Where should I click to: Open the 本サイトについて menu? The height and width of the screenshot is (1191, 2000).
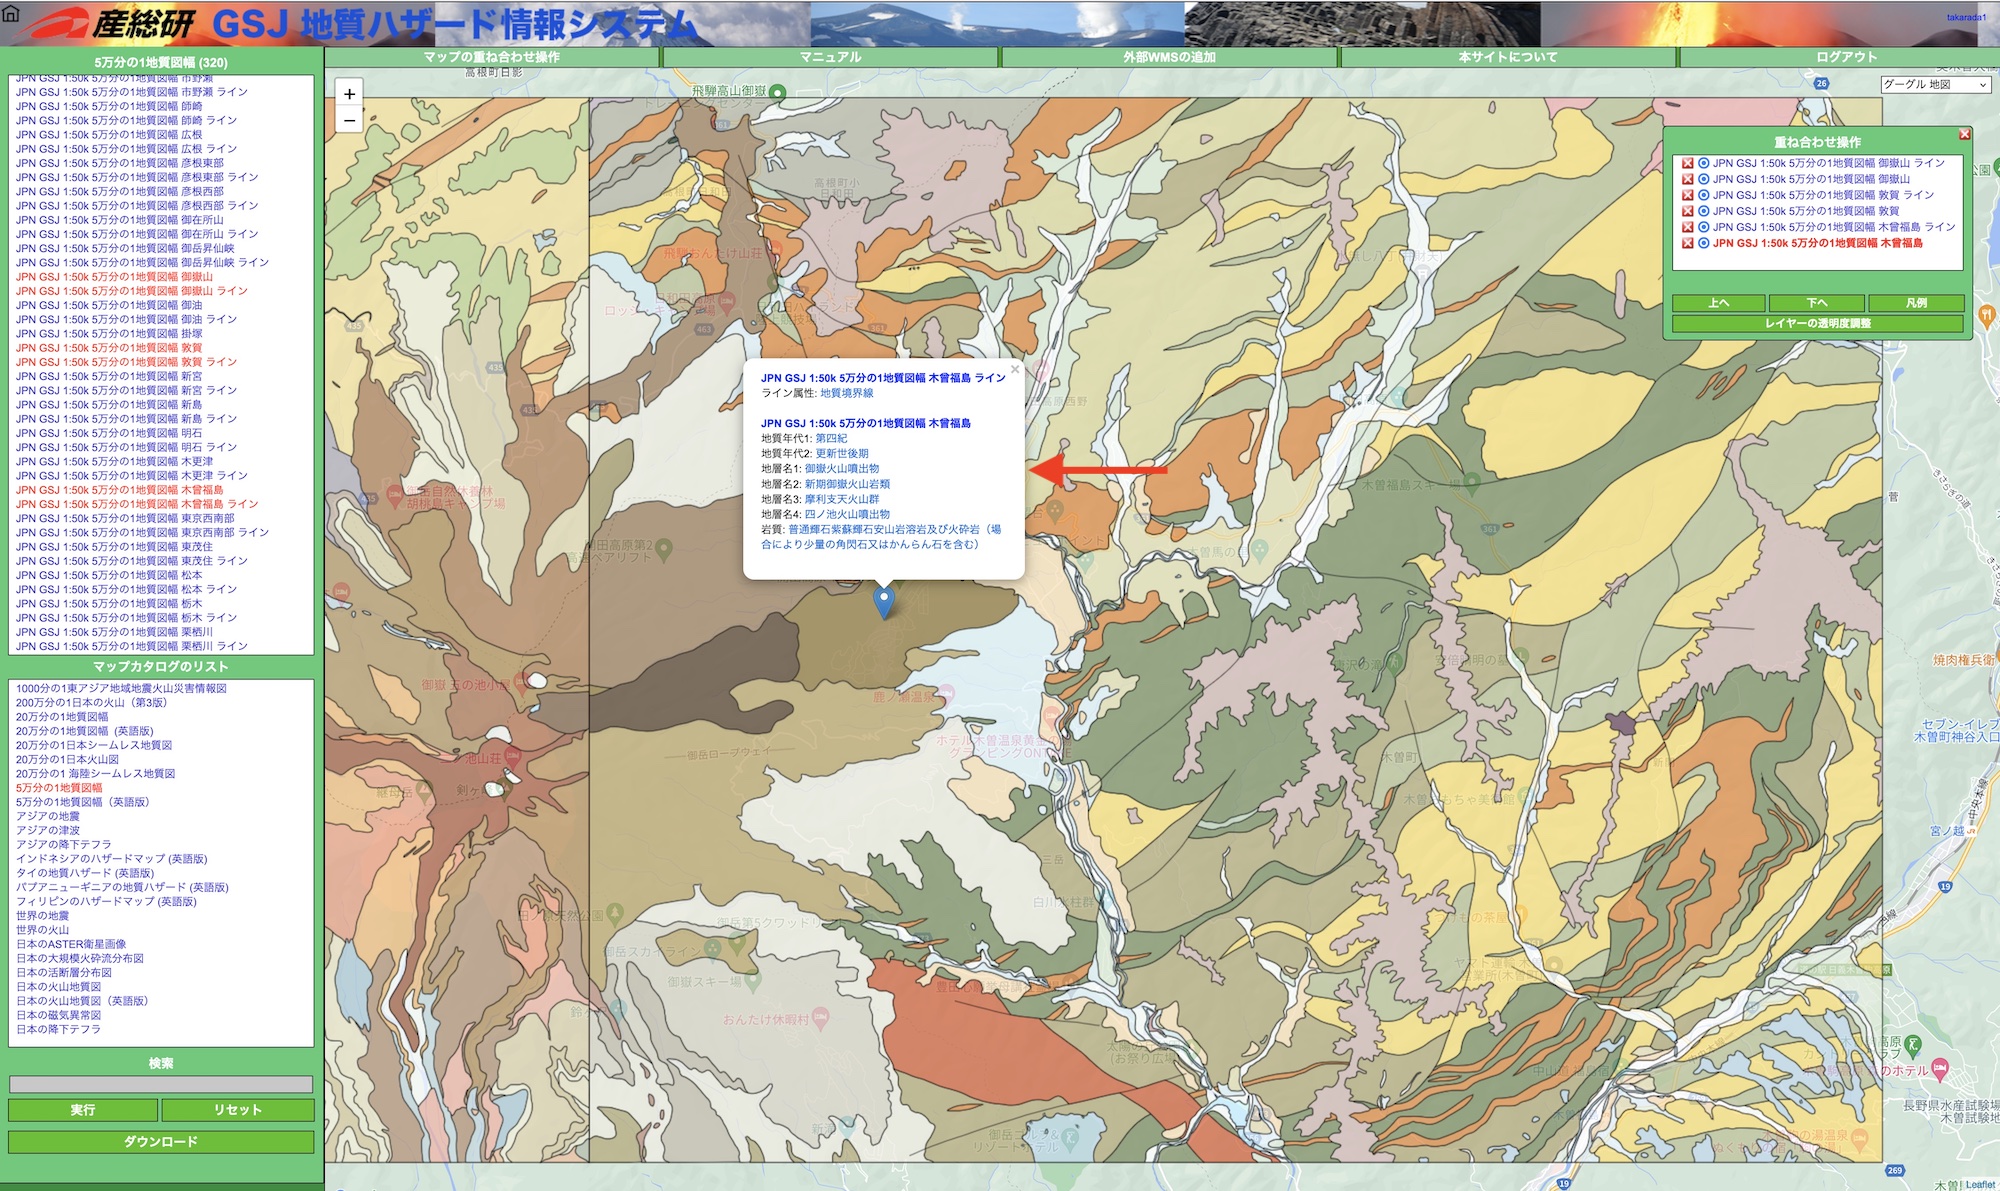1508,57
